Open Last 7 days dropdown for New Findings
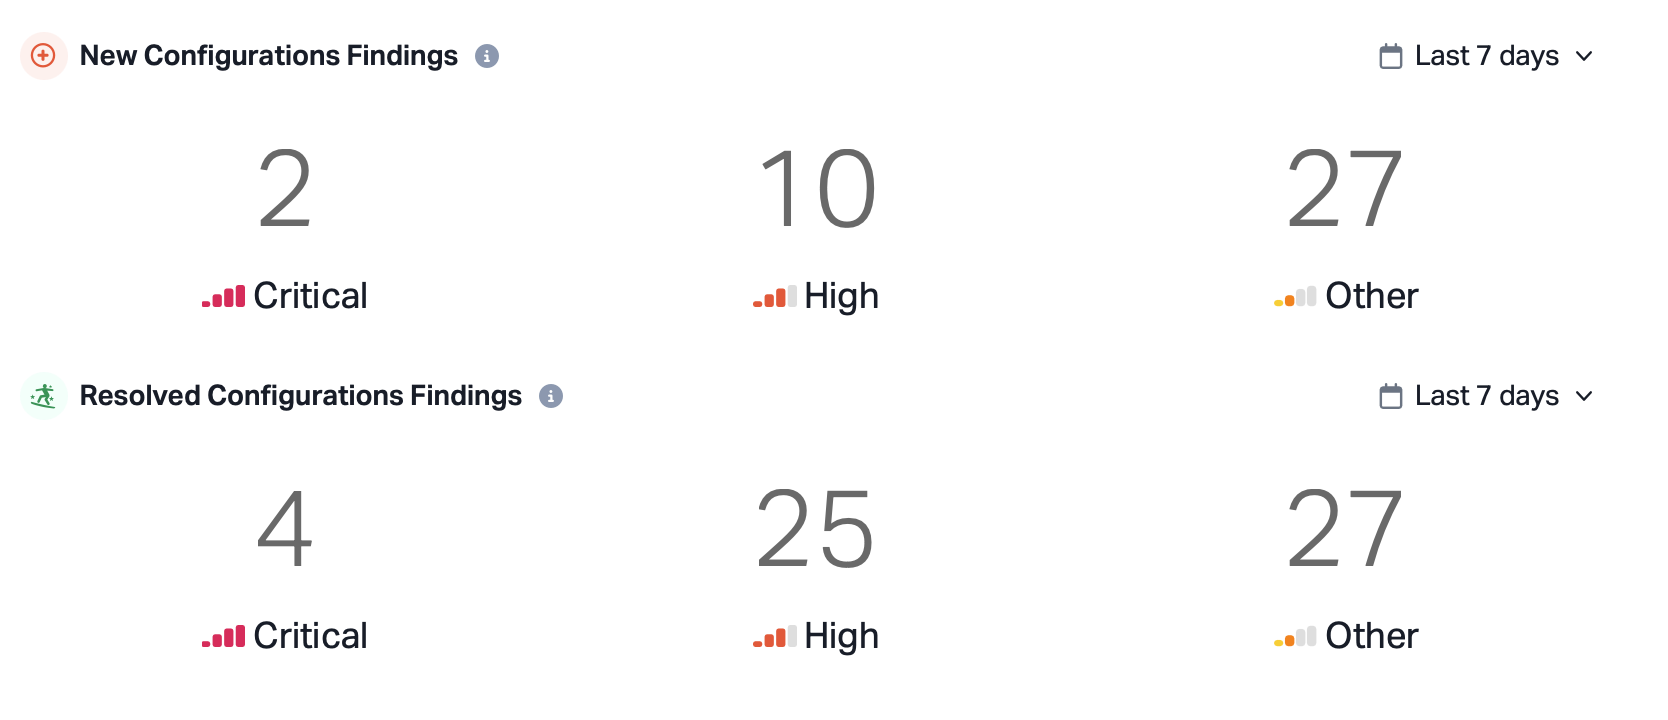This screenshot has height=720, width=1668. tap(1486, 56)
